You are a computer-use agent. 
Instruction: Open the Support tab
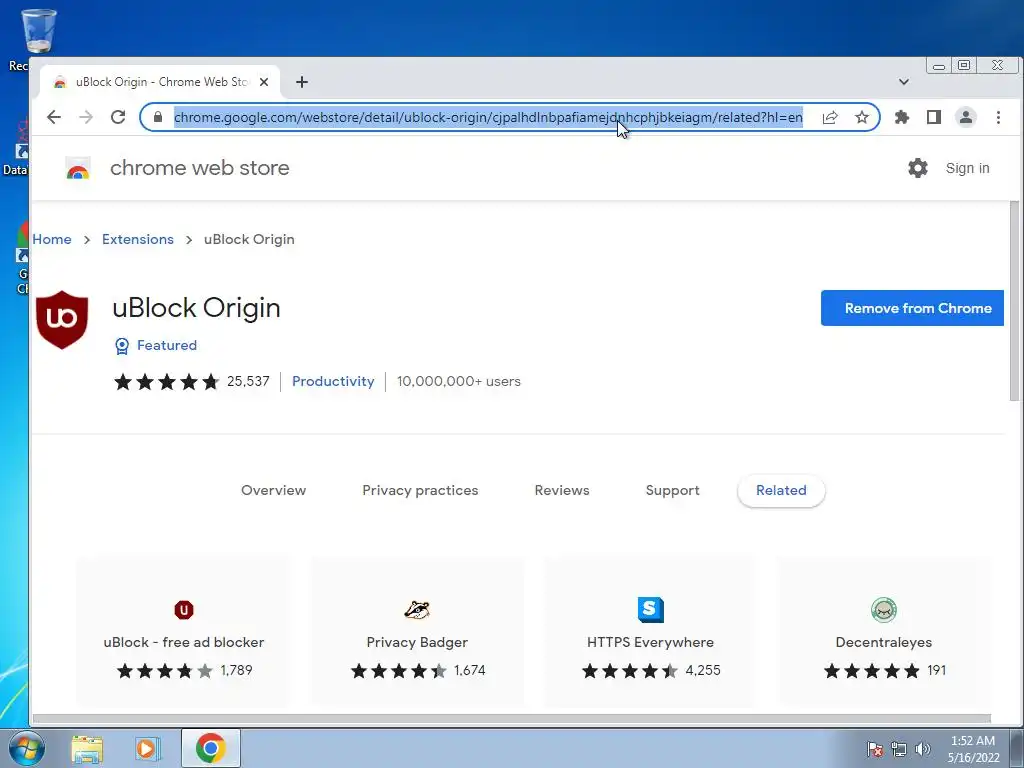(x=673, y=490)
